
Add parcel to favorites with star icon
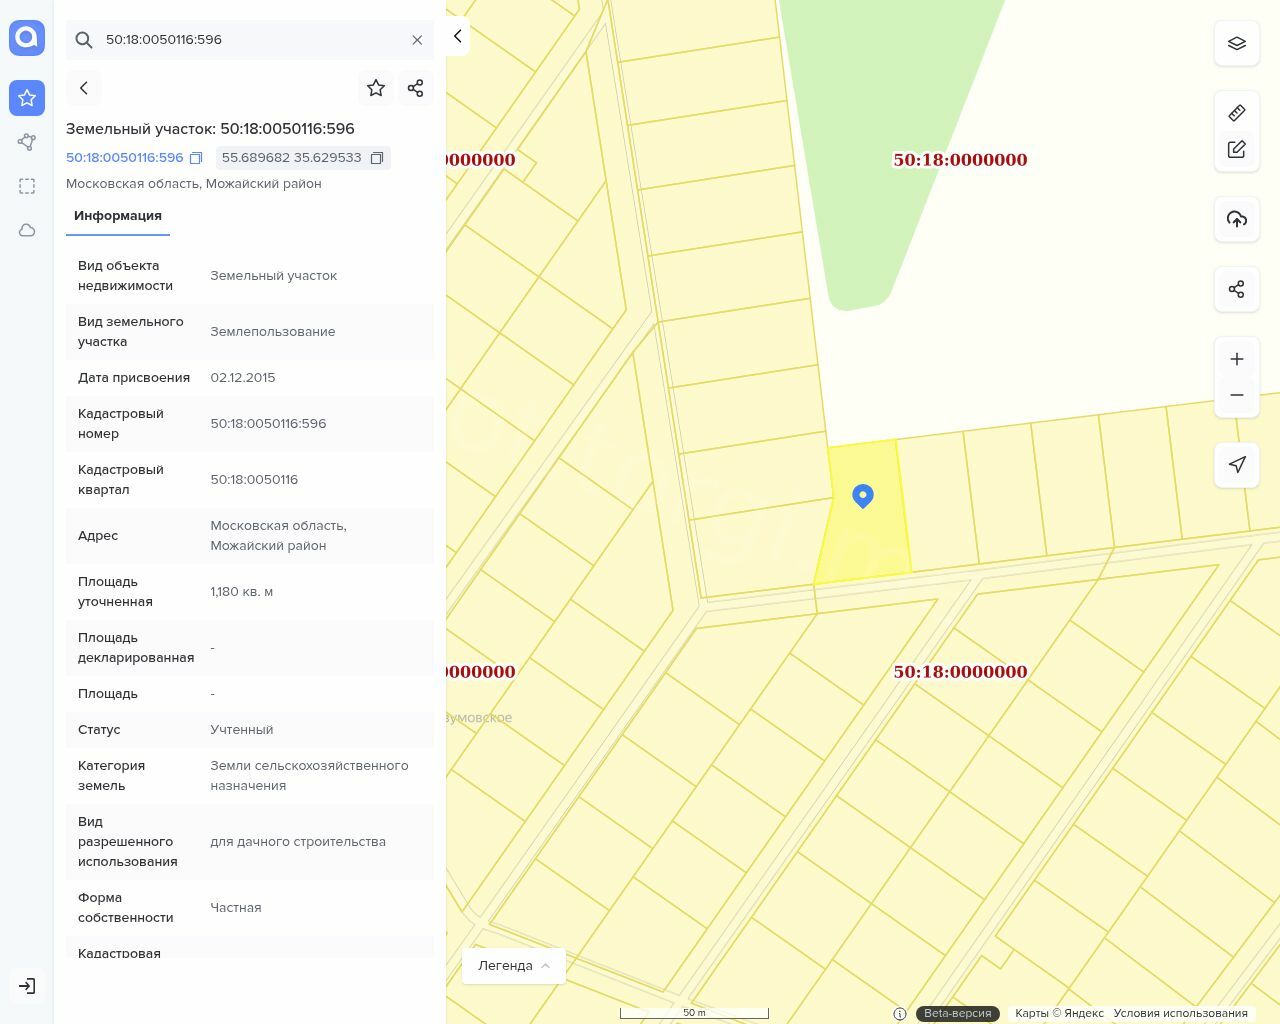tap(376, 88)
